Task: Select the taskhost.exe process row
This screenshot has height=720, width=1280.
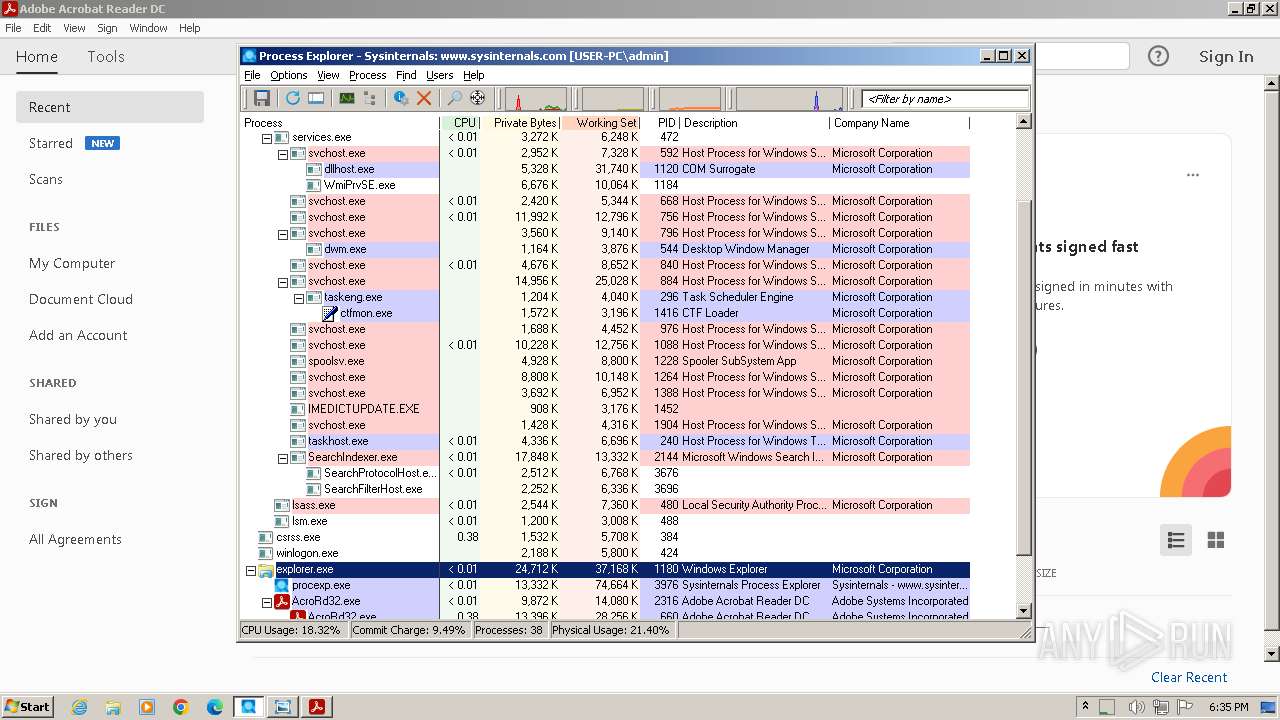Action: click(605, 441)
